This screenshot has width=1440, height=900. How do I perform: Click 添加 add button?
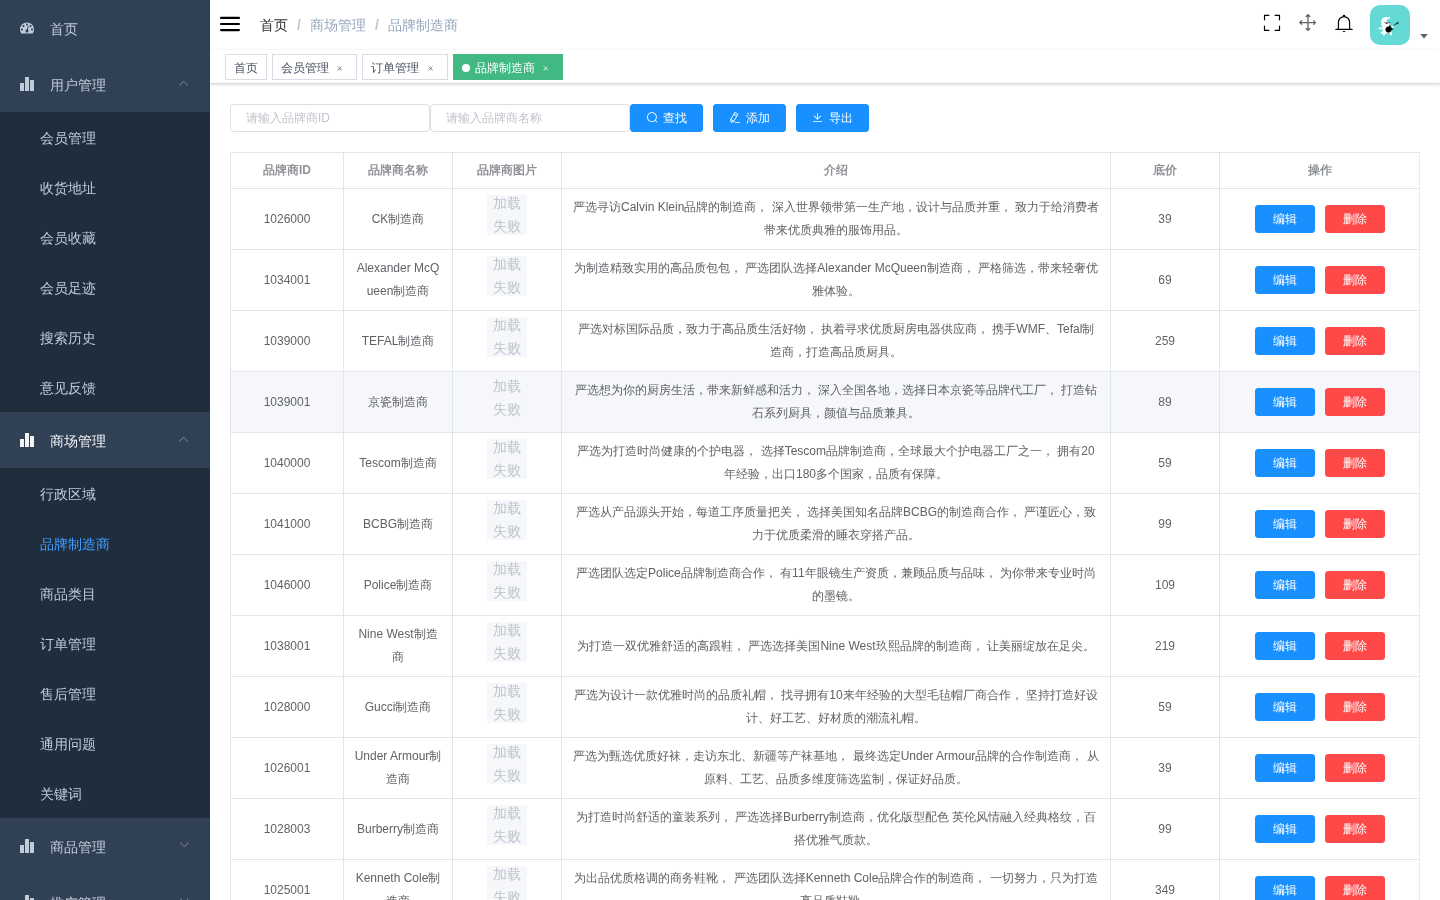(x=749, y=118)
